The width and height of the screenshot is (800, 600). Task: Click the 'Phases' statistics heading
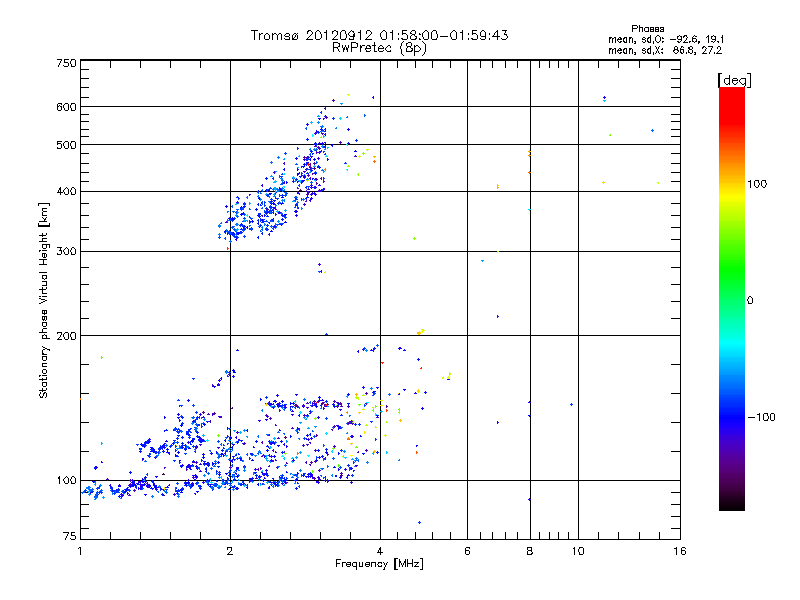click(x=647, y=29)
